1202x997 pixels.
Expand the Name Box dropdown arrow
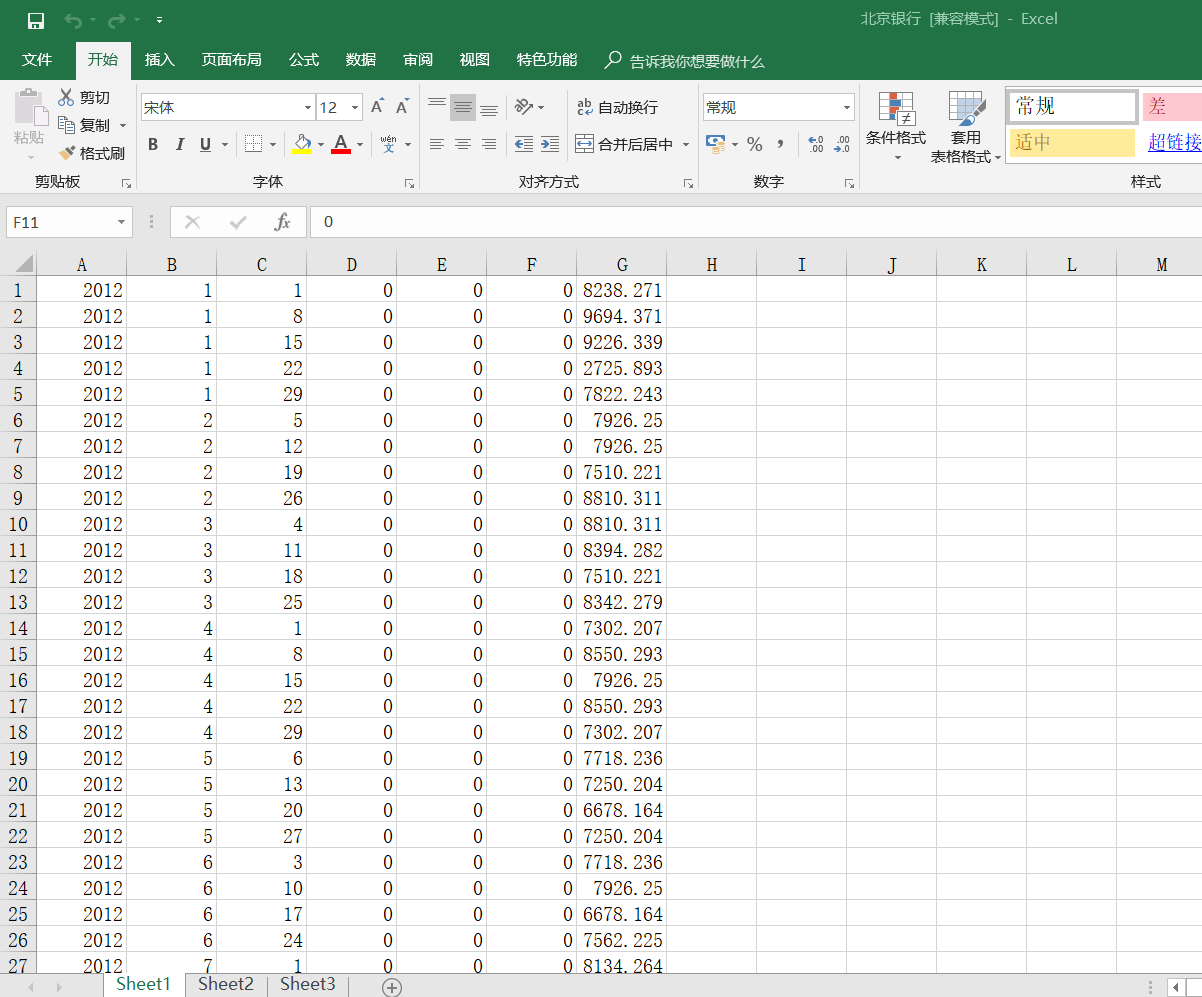122,222
